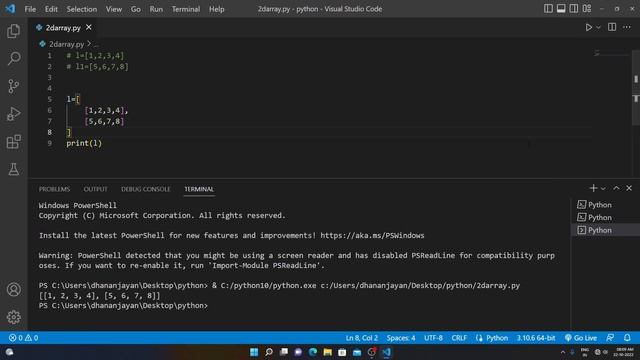Open the launch profile dropdown beside plus
This screenshot has height=360, width=640.
(x=603, y=189)
